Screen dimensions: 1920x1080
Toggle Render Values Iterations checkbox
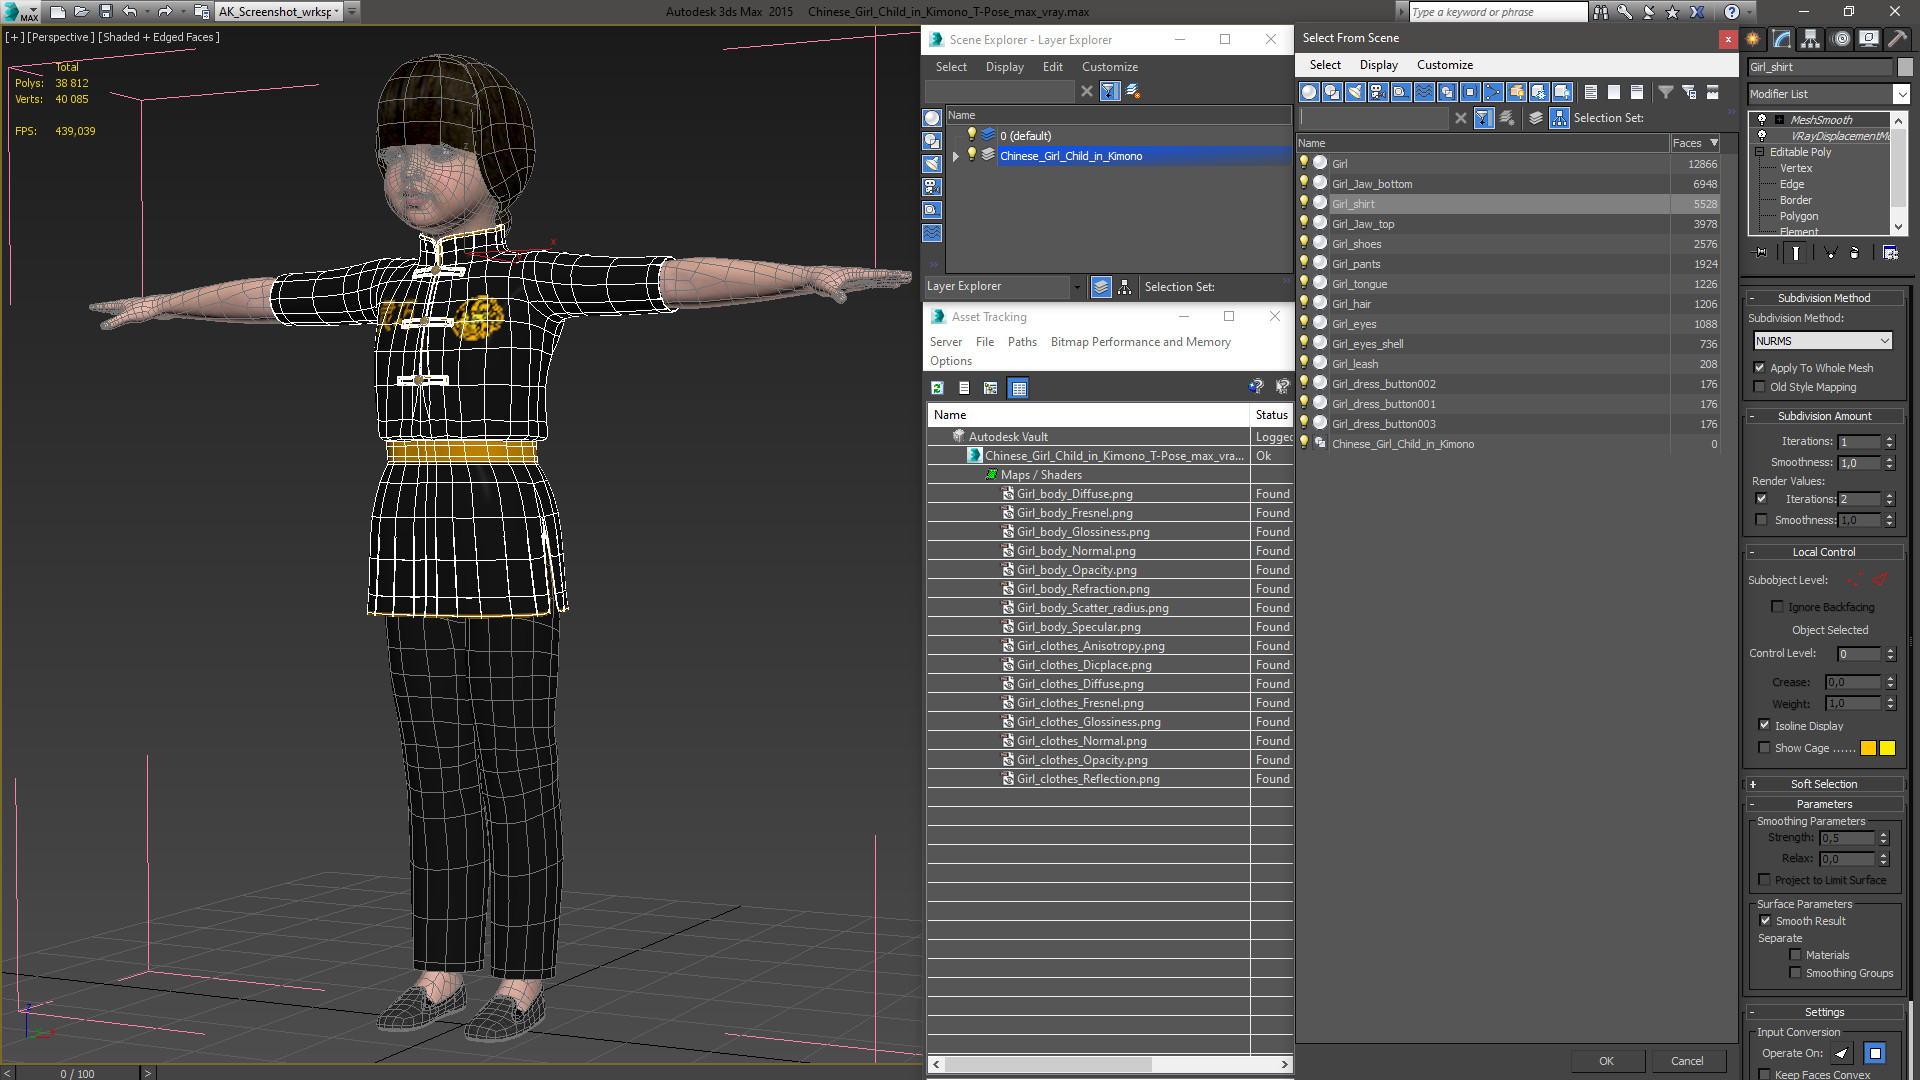1762,499
